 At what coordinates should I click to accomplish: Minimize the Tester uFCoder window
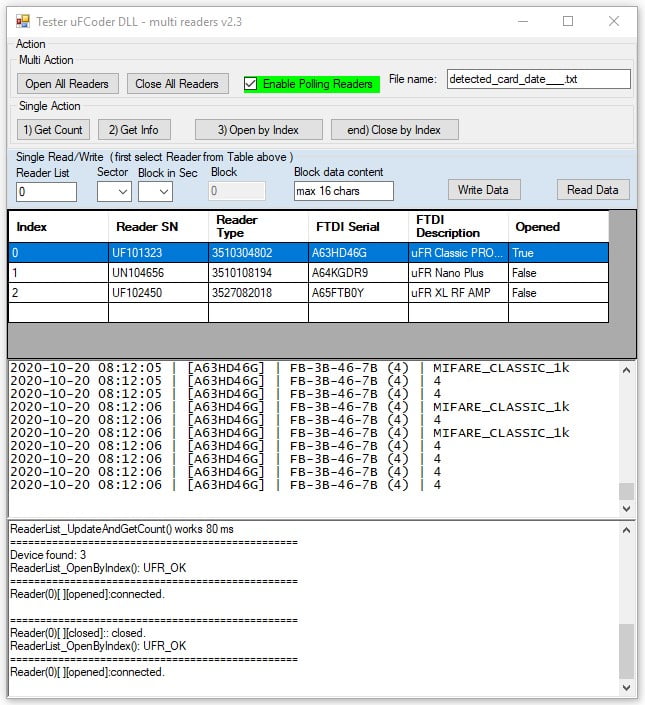(520, 21)
